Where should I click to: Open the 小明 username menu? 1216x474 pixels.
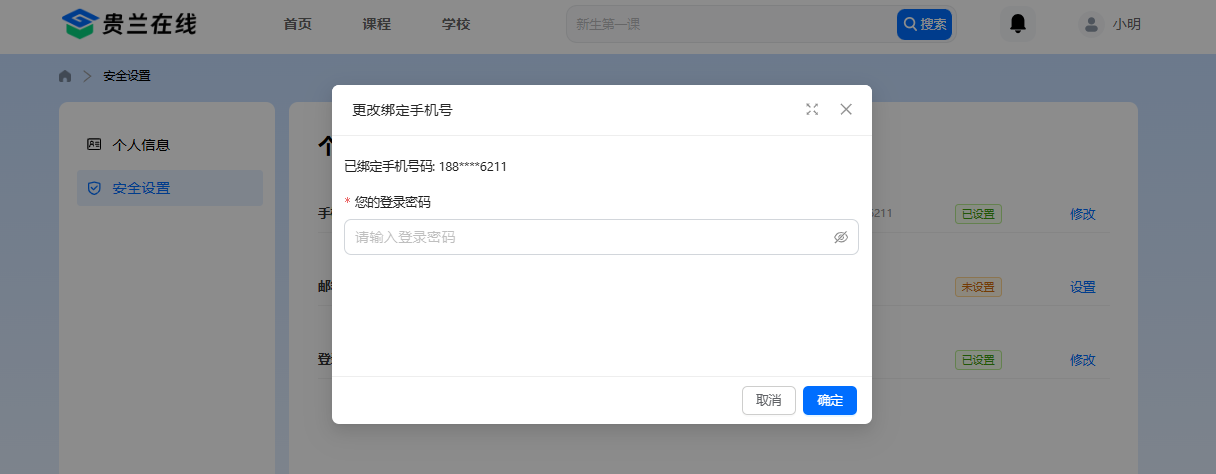point(1127,24)
